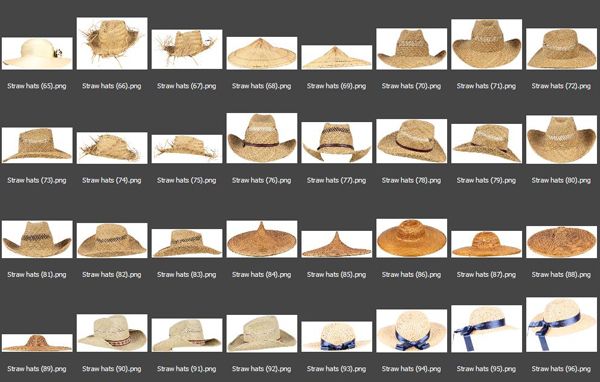This screenshot has height=382, width=600.
Task: Select the orange wide-brim hat Straw hats (86)
Action: pyautogui.click(x=411, y=238)
